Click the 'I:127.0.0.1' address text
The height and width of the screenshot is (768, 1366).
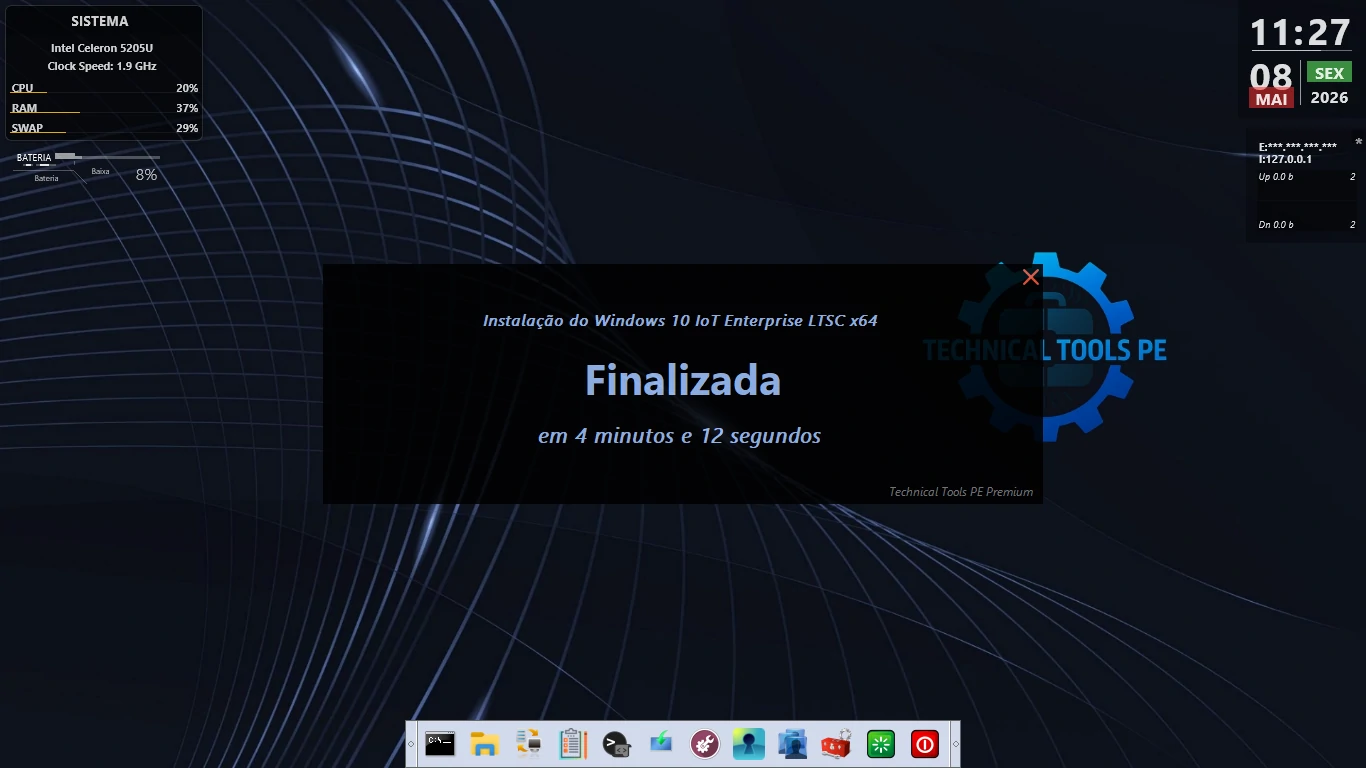1285,159
